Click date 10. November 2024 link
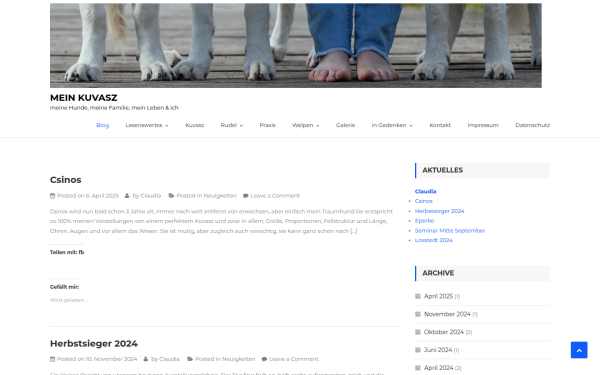 111,359
